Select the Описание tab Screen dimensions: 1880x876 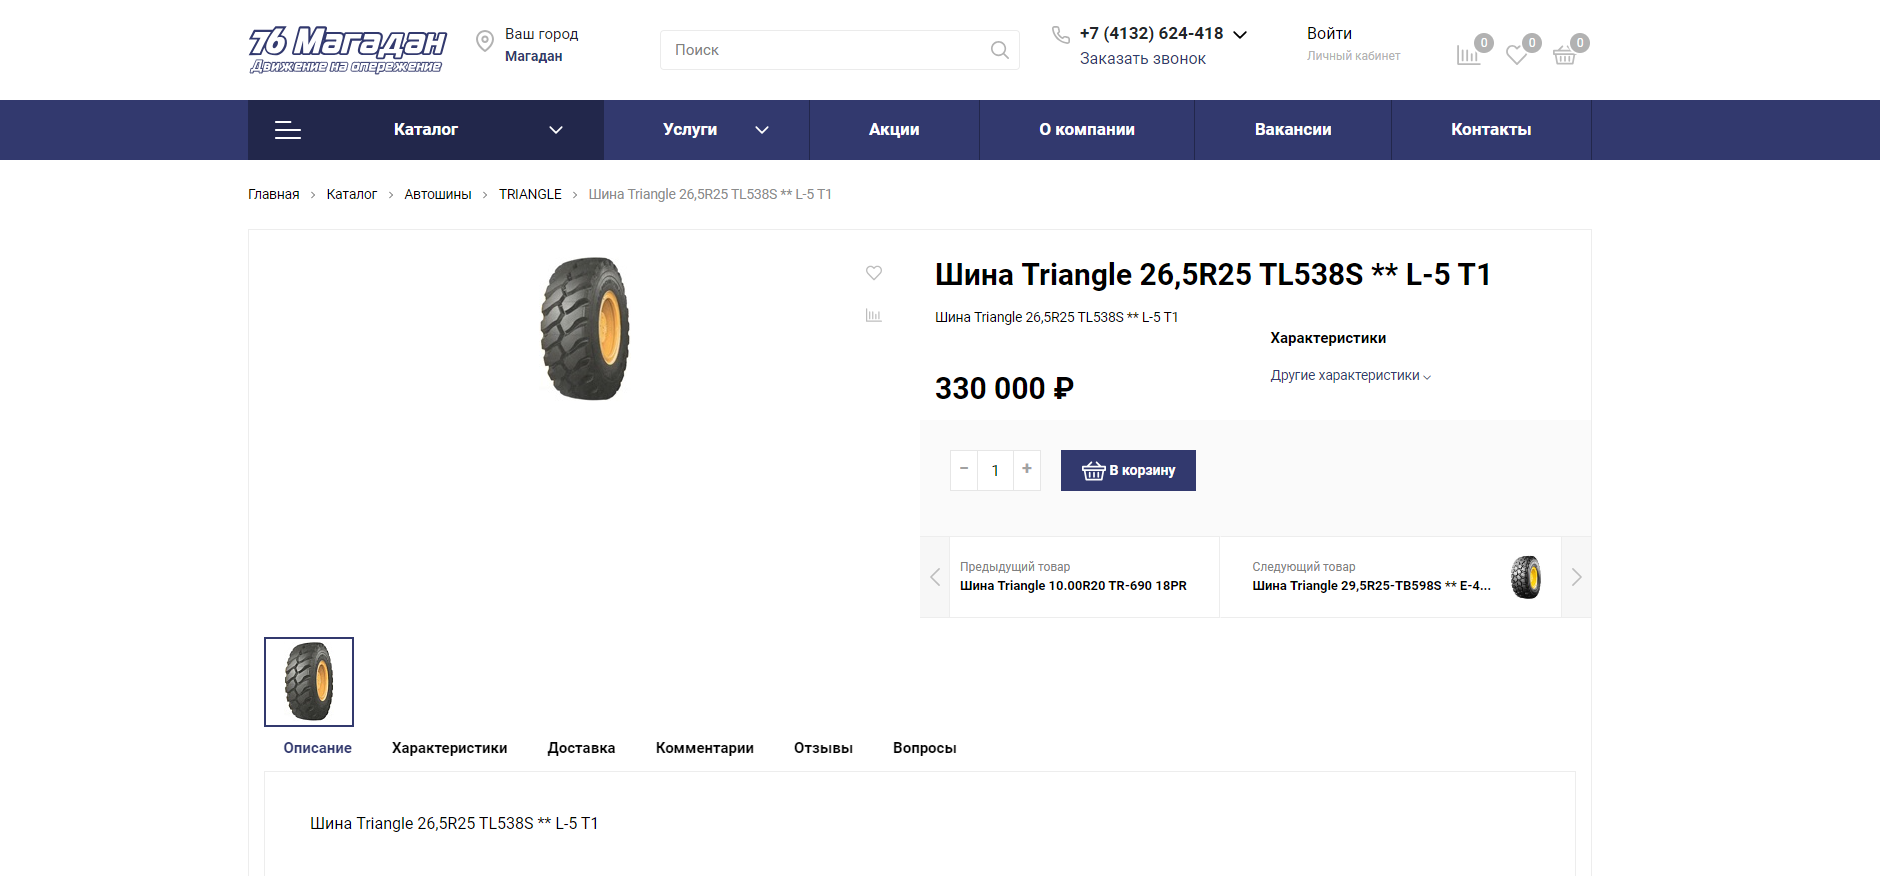pyautogui.click(x=318, y=748)
